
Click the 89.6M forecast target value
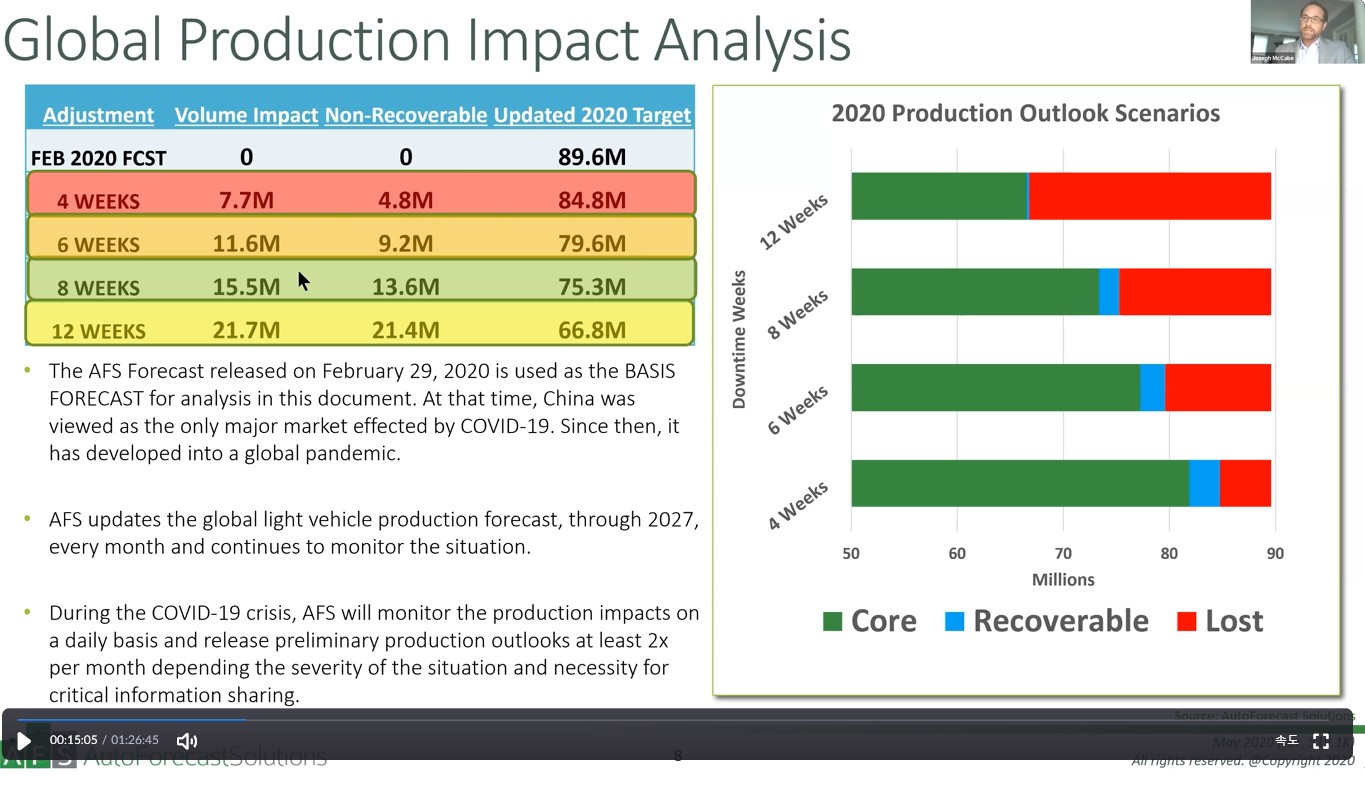592,157
